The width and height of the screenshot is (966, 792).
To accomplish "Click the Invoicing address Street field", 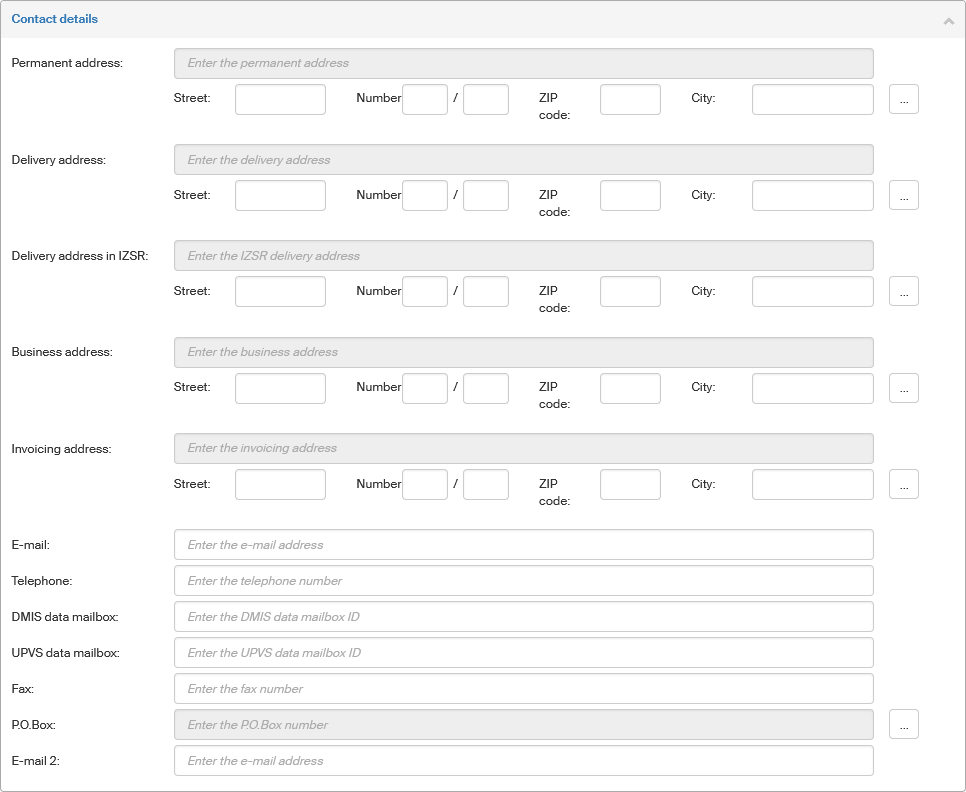I will (x=280, y=484).
